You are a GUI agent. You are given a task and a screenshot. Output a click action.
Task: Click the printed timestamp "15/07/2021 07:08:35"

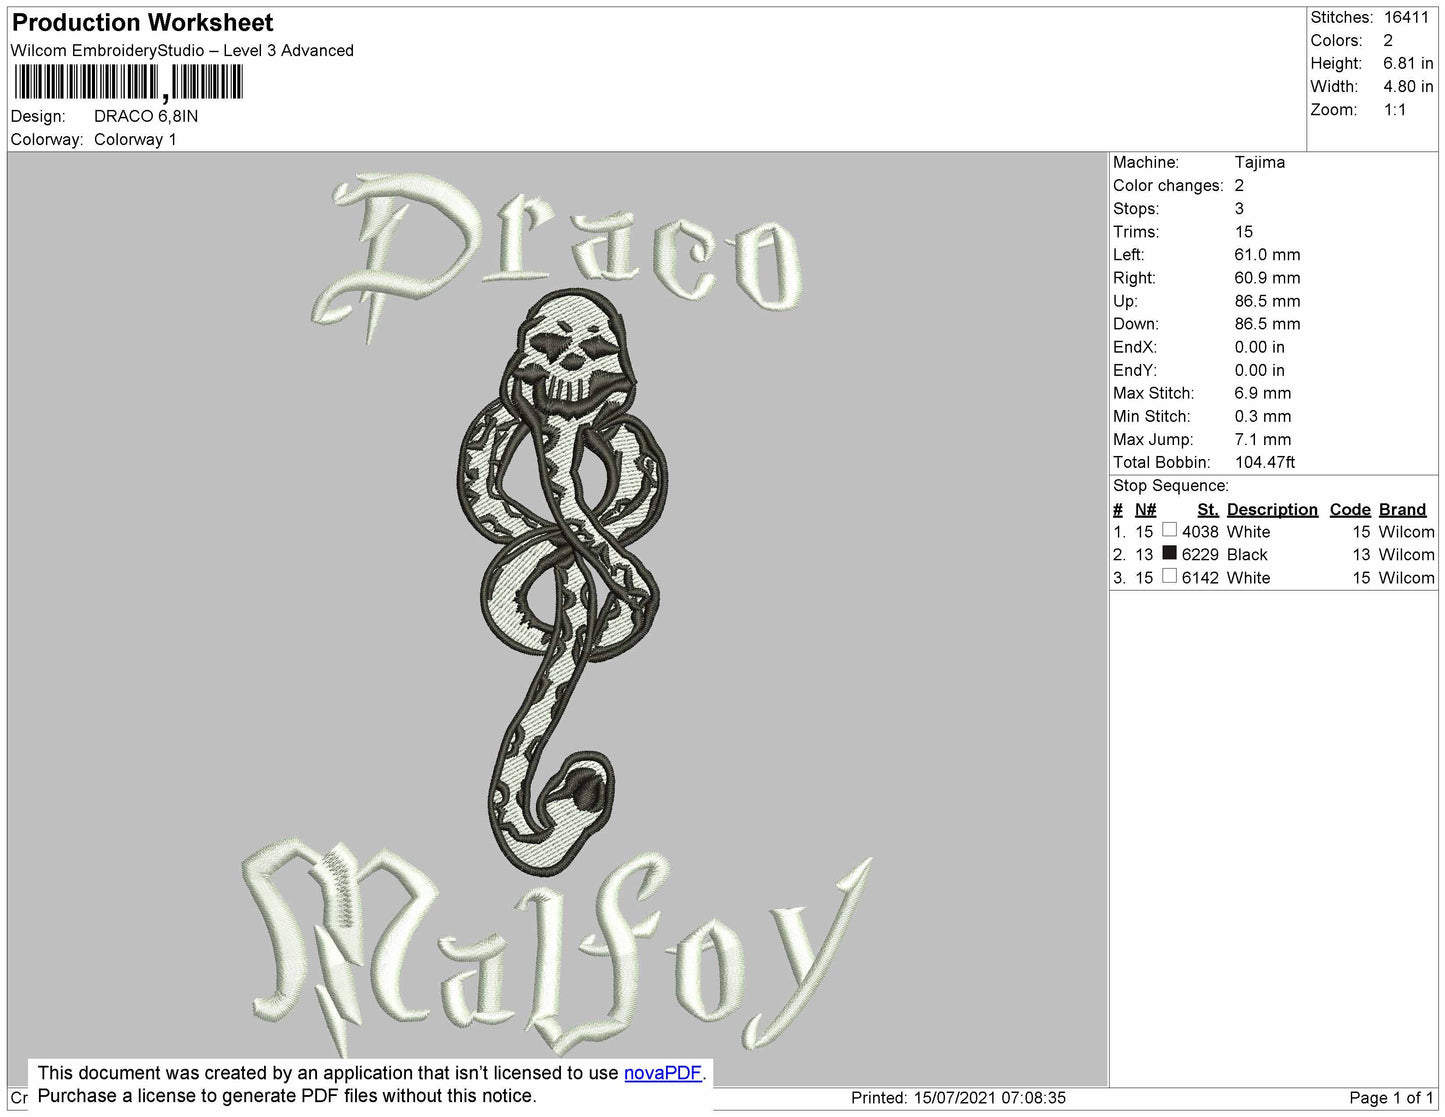click(989, 1097)
